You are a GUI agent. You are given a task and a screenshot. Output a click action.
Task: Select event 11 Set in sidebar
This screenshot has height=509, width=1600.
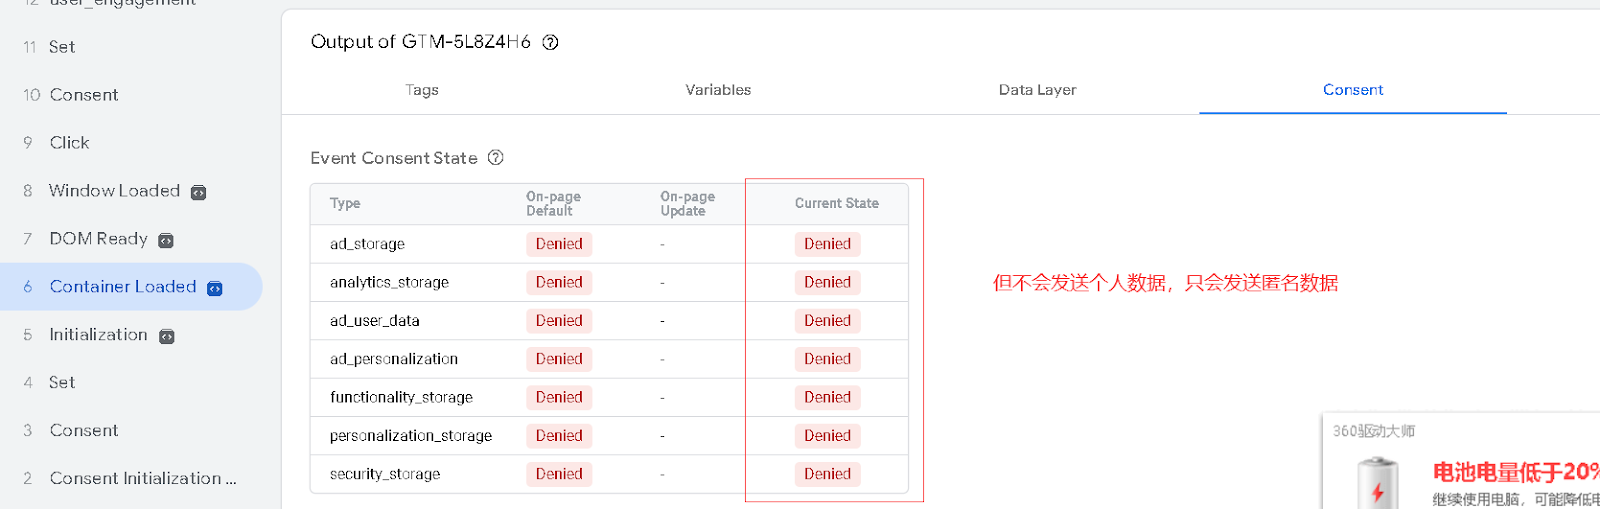[x=62, y=47]
